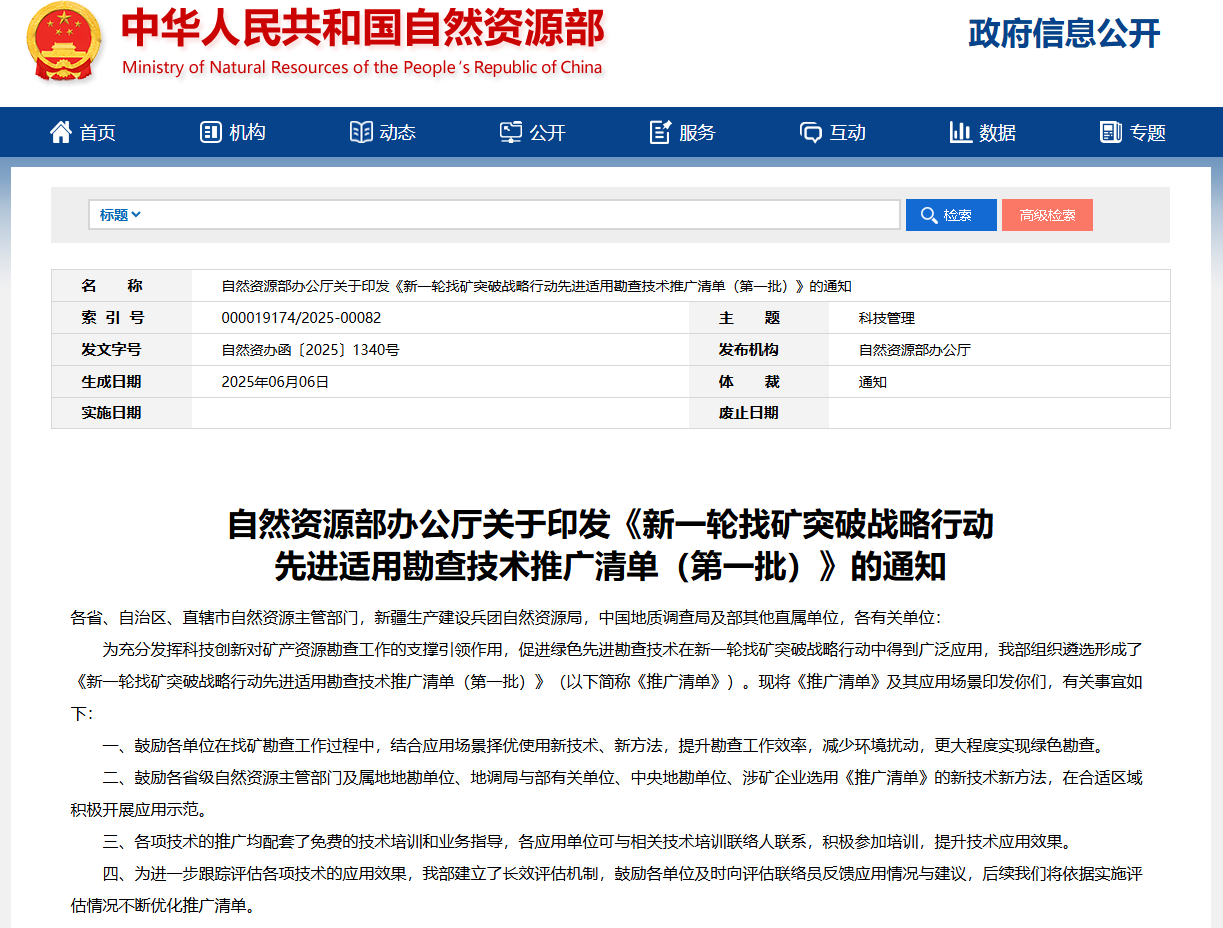Open 高级检索 advanced search
Image resolution: width=1223 pixels, height=928 pixels.
pos(1047,215)
